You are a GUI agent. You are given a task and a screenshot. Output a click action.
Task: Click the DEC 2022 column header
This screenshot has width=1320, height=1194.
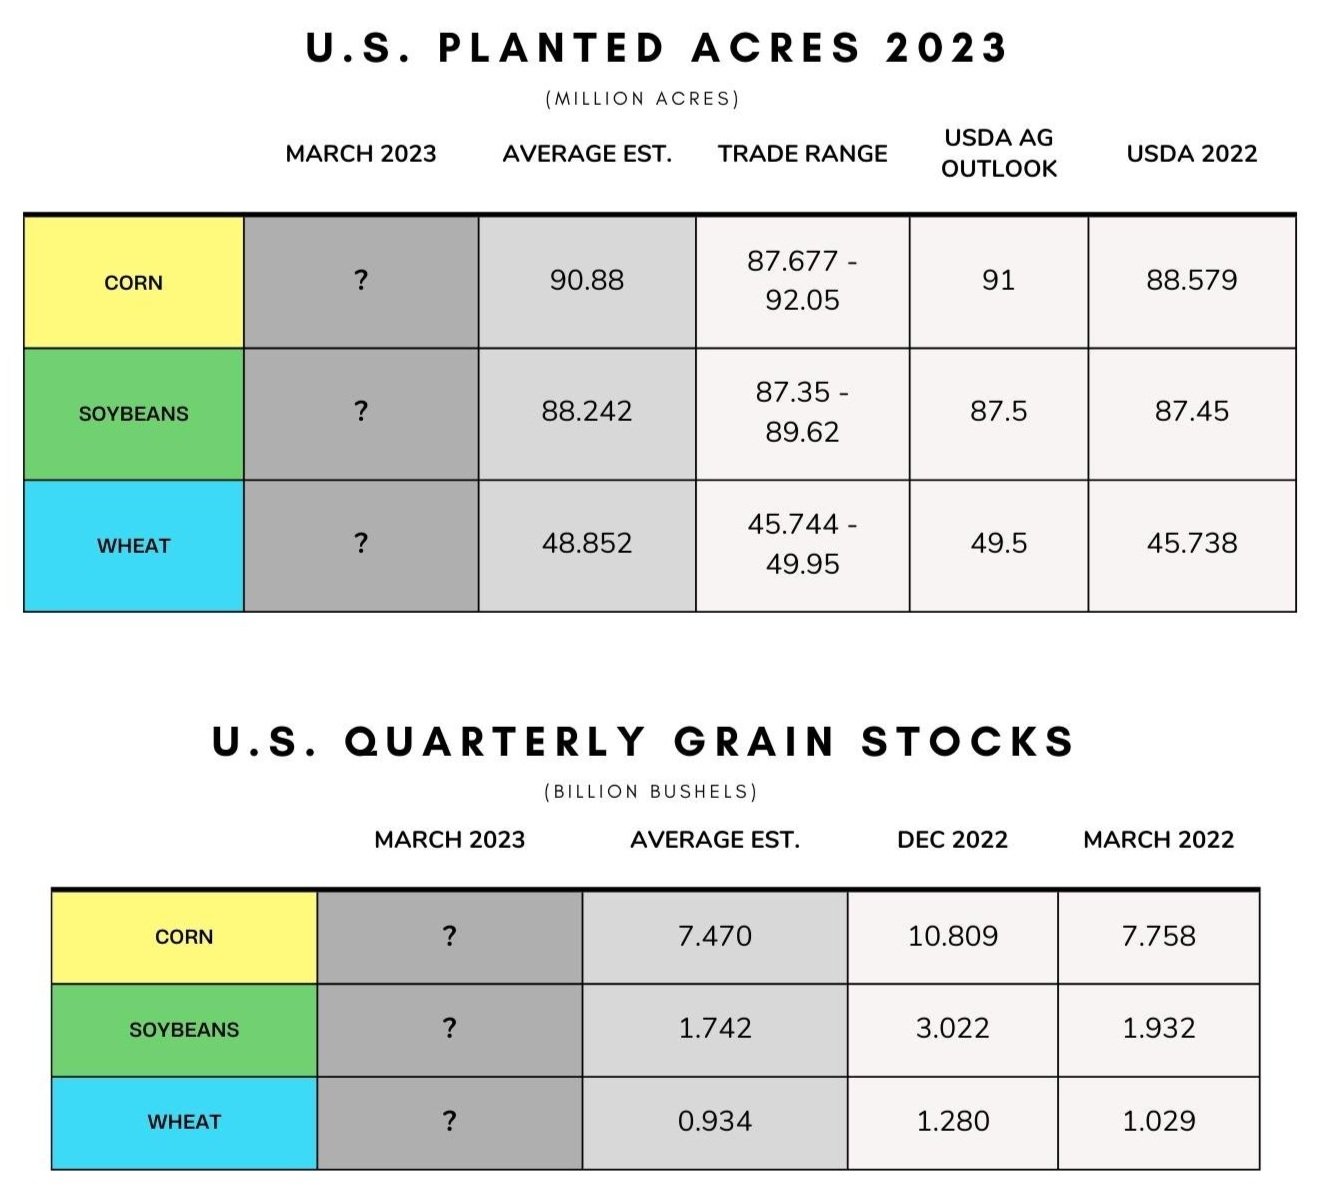(x=953, y=840)
